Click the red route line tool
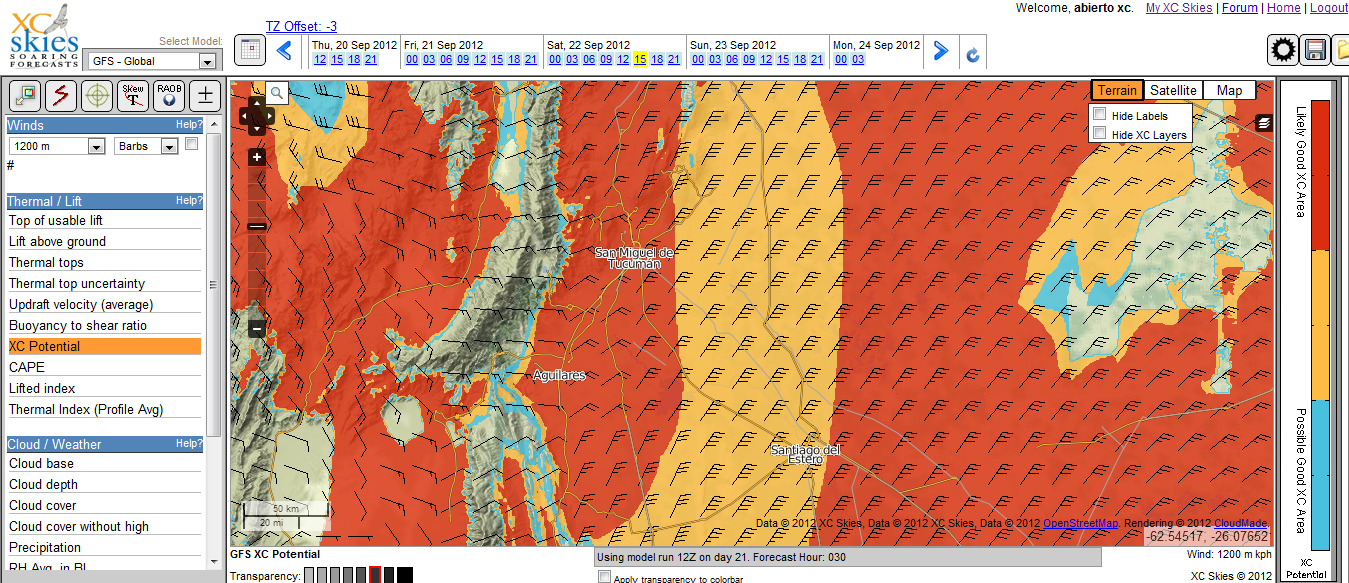Viewport: 1349px width, 583px height. click(61, 96)
